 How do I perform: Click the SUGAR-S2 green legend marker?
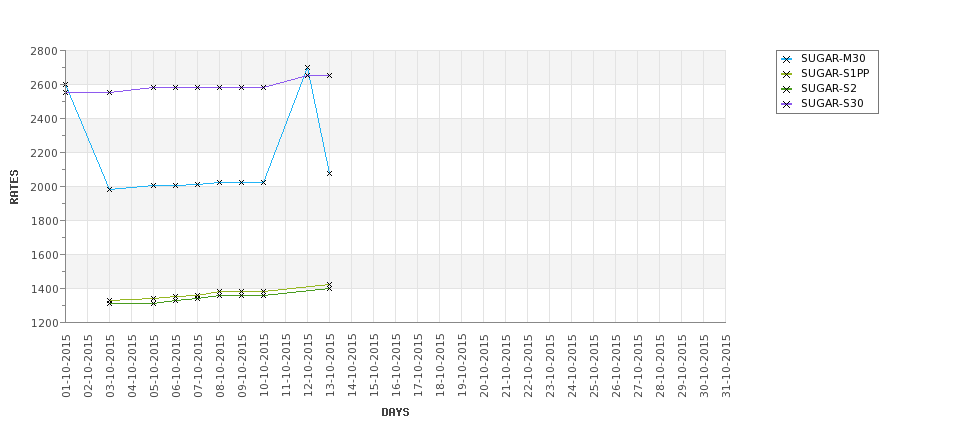point(787,89)
